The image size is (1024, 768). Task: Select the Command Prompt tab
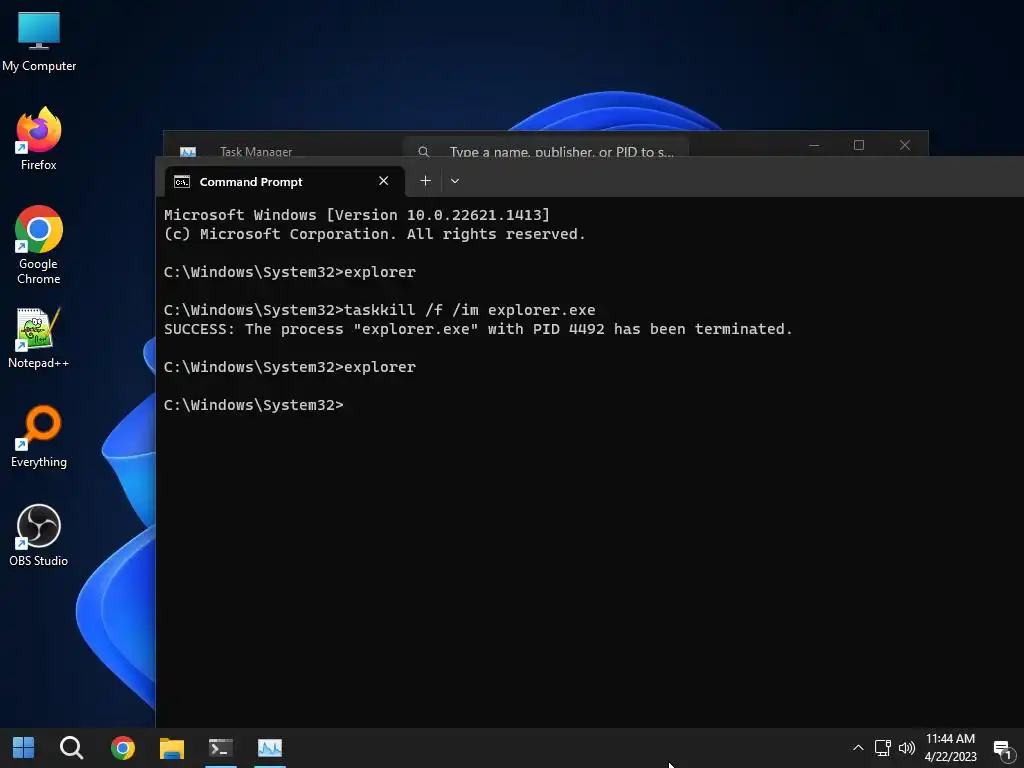[285, 182]
